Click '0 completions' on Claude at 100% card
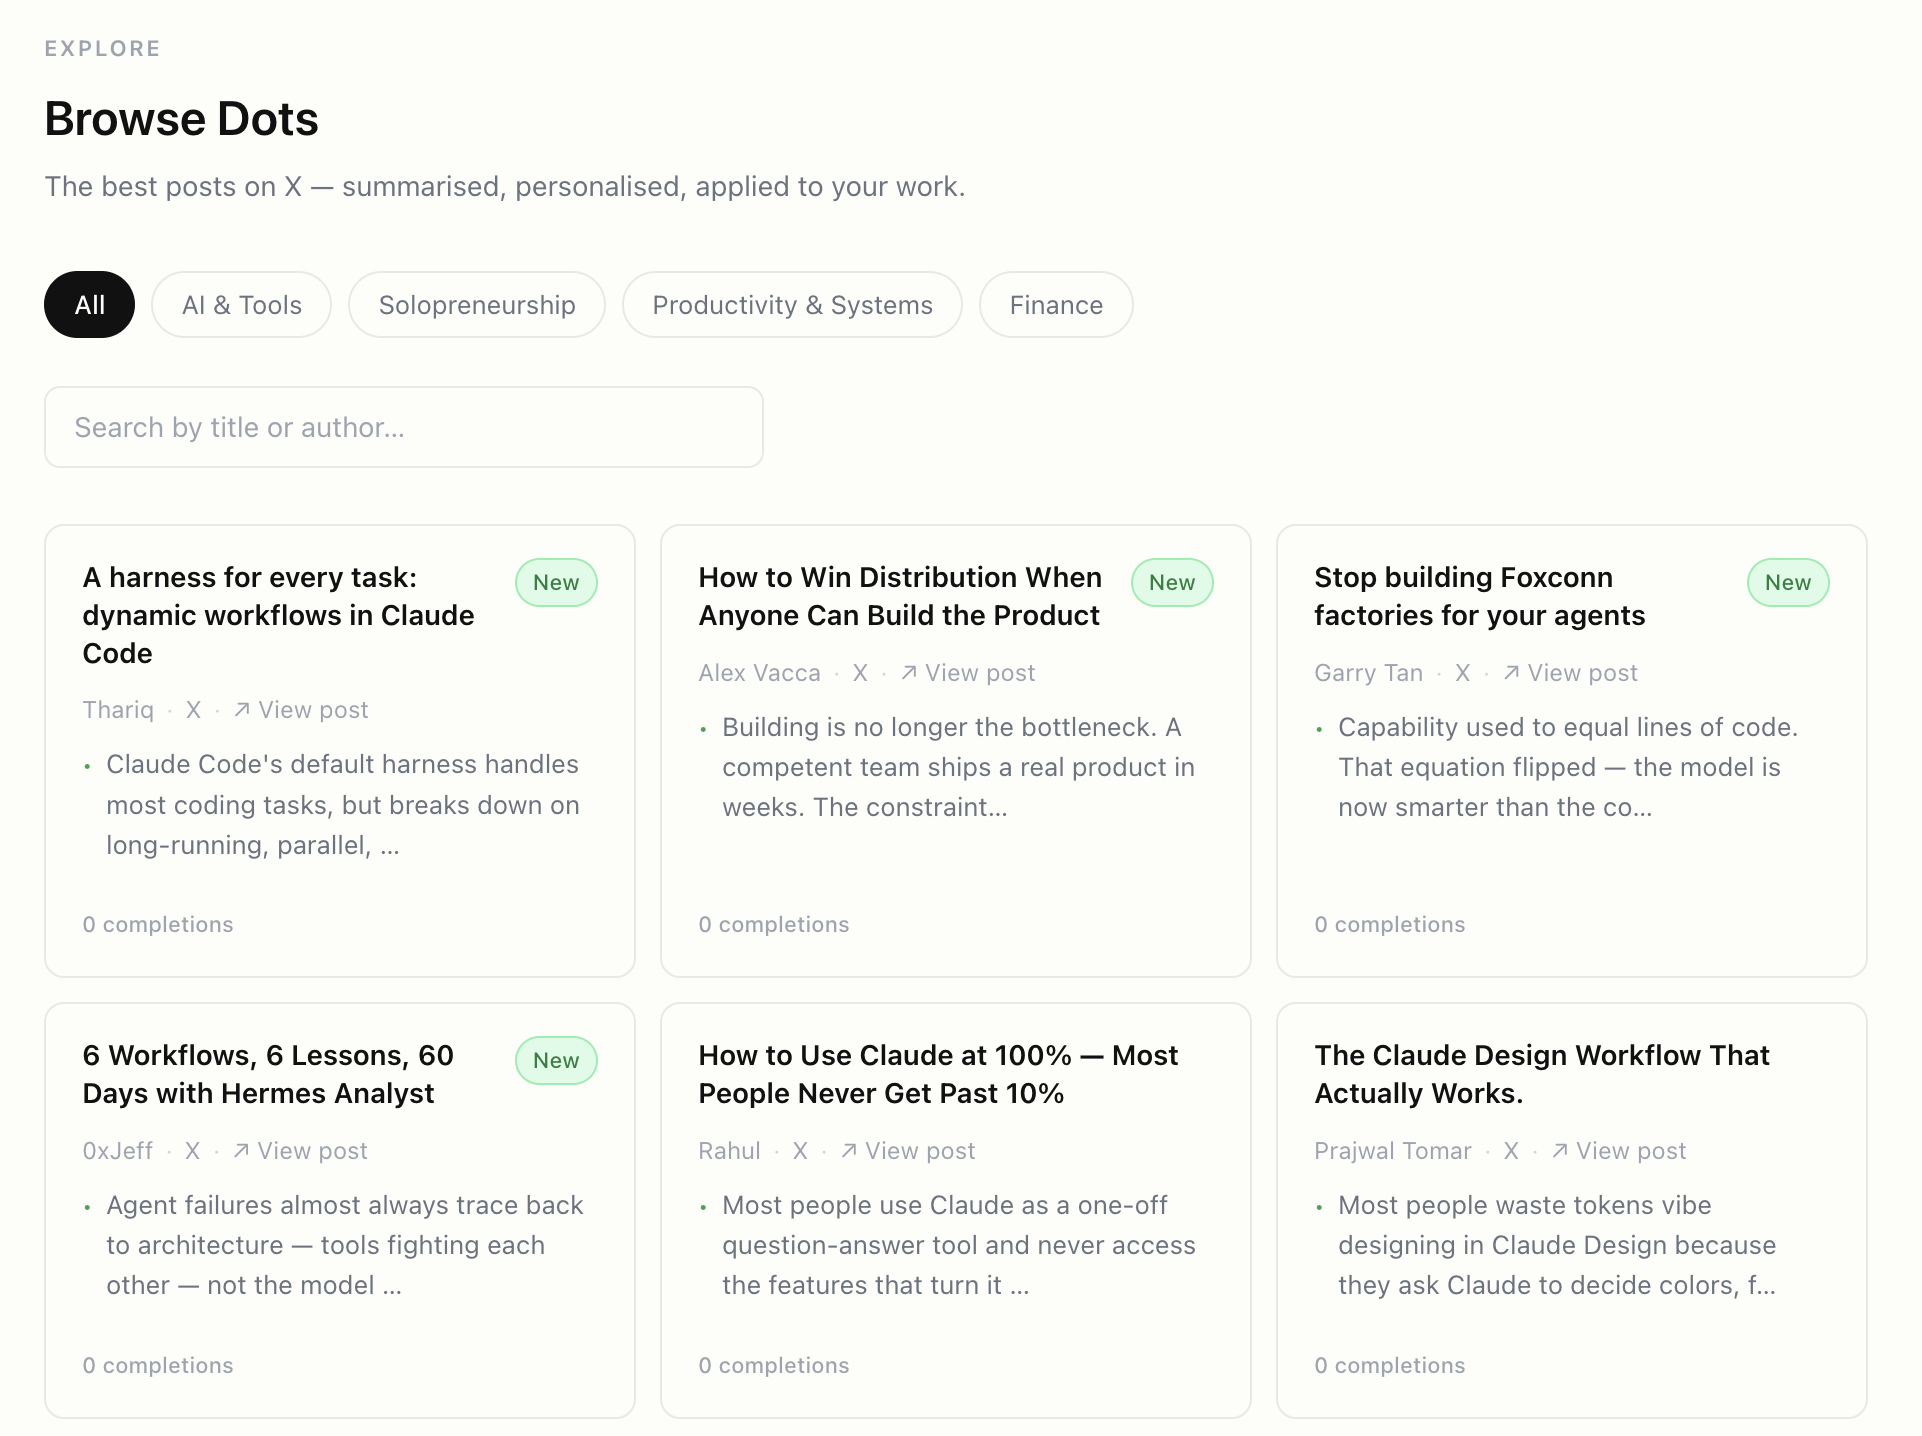The image size is (1922, 1436). 774,1365
